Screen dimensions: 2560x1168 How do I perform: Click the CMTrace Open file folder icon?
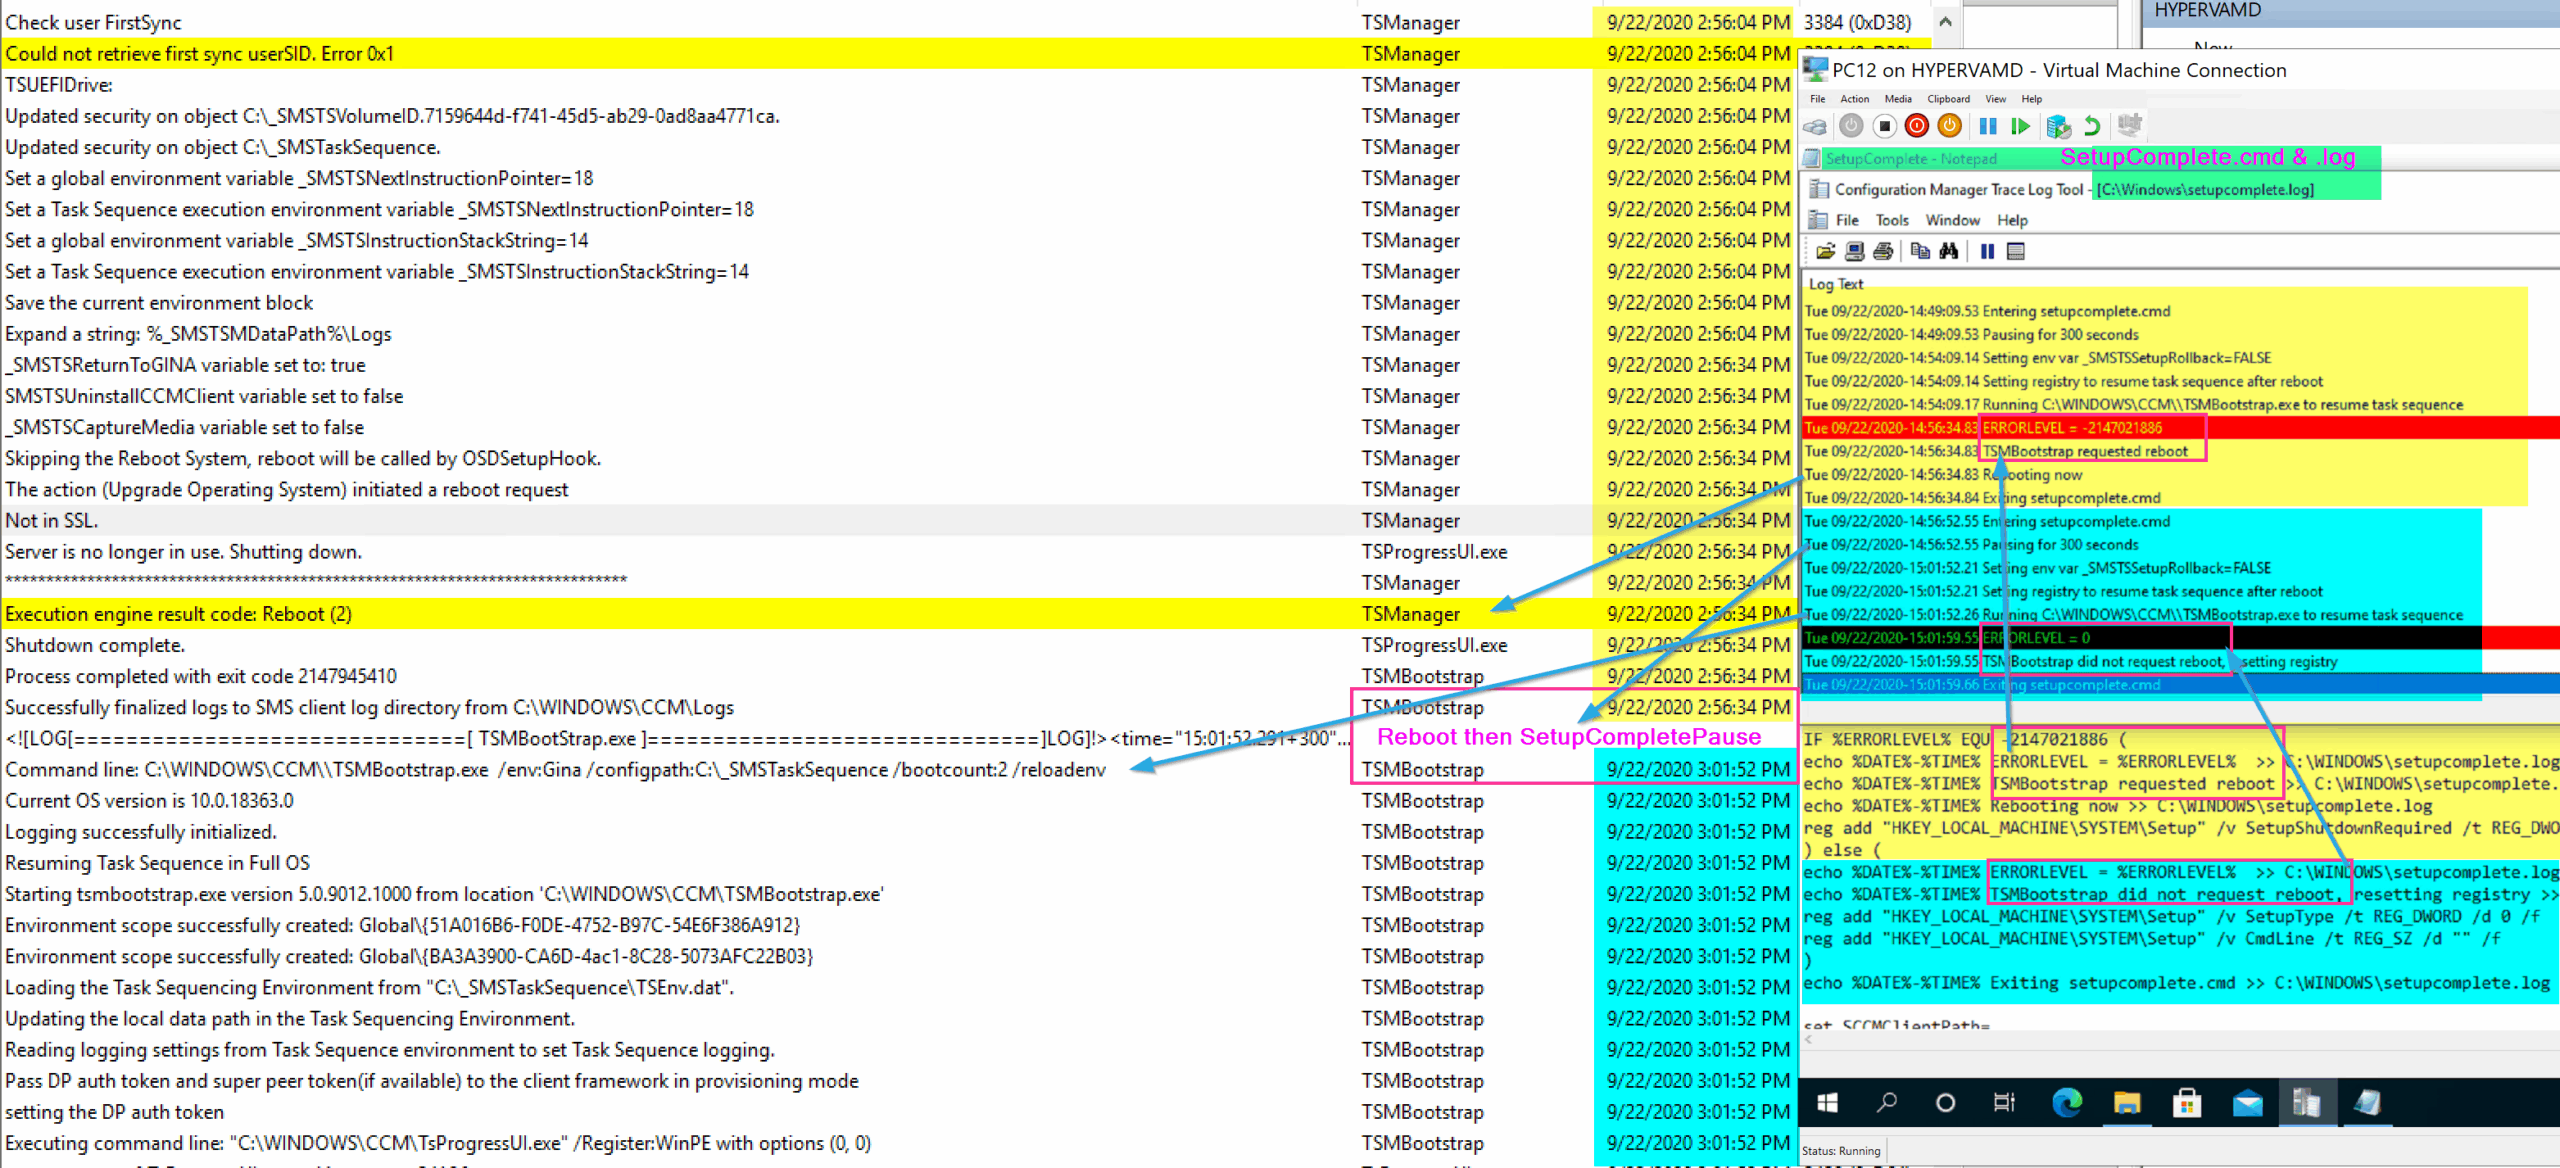tap(1825, 251)
